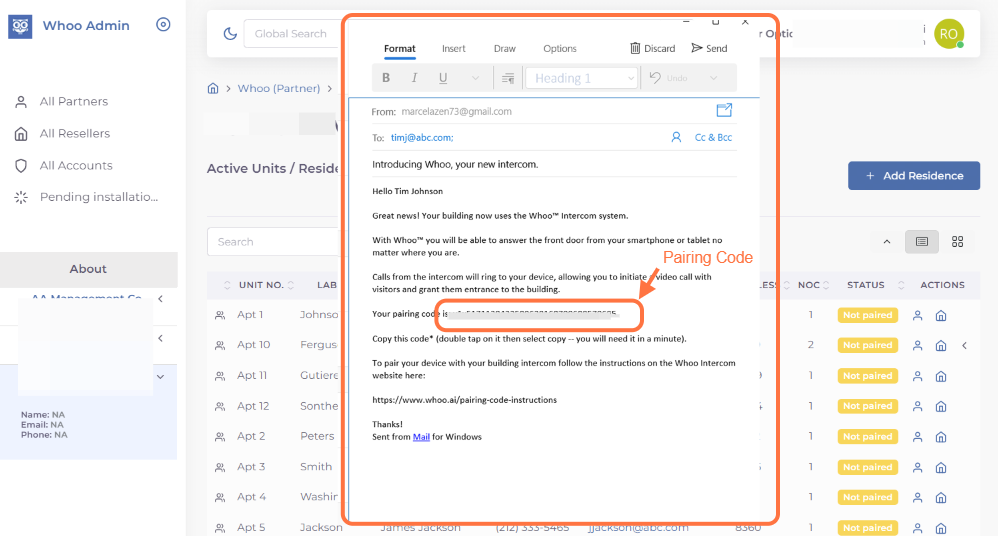Discard the email draft

click(652, 48)
